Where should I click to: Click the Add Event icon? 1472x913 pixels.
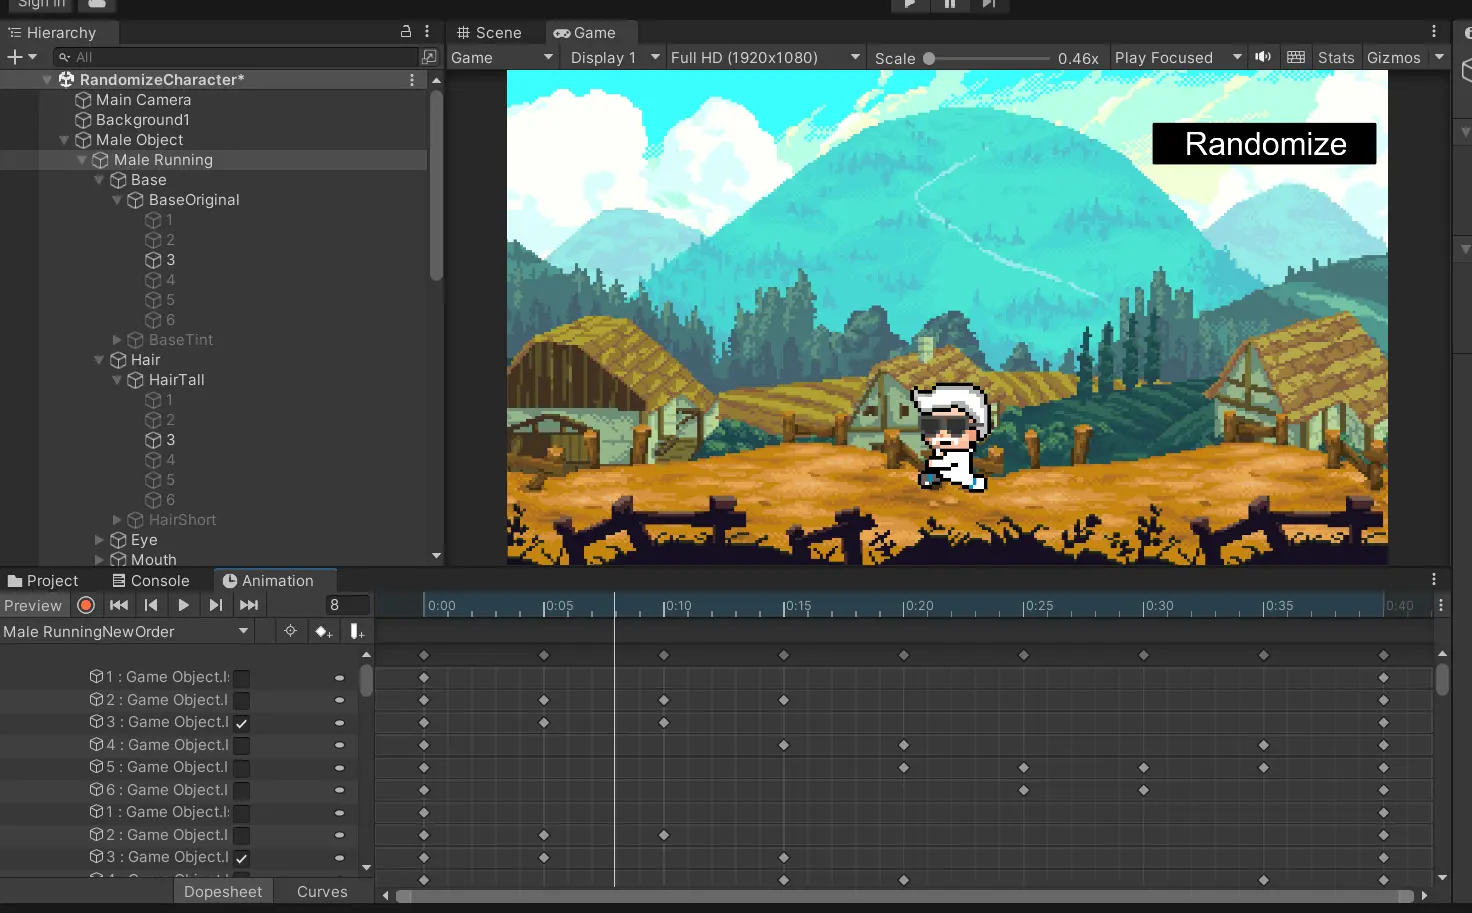coord(356,632)
